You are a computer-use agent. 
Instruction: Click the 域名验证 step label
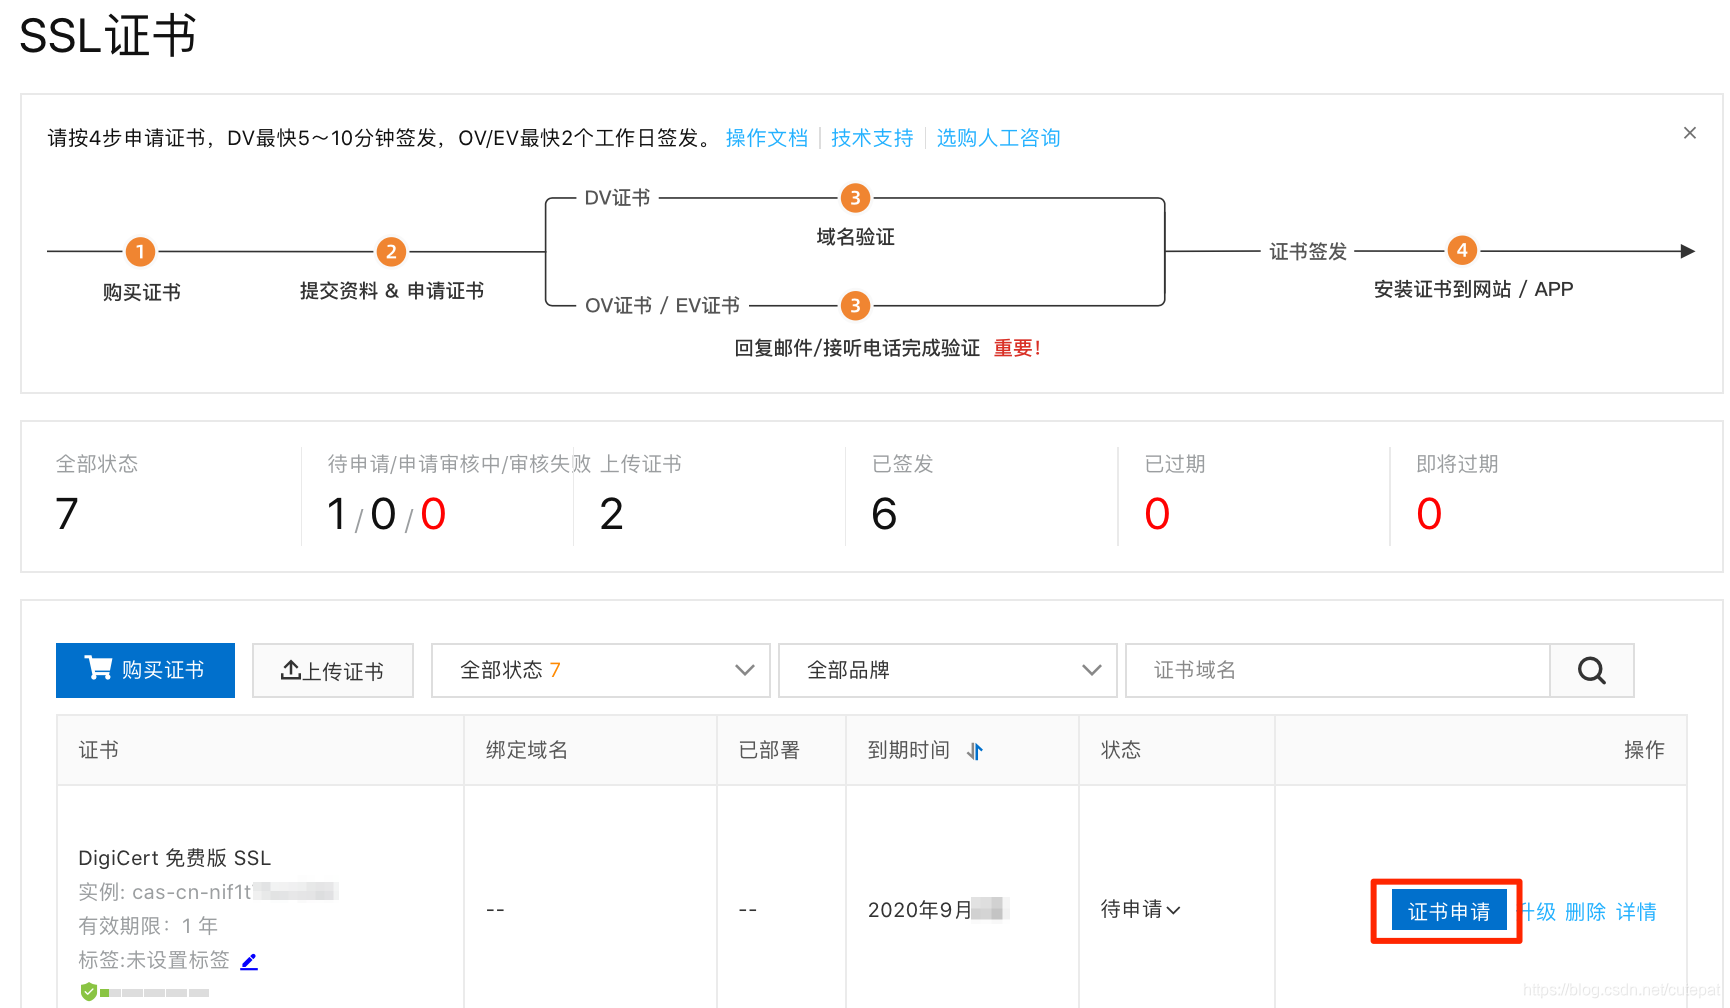(855, 237)
